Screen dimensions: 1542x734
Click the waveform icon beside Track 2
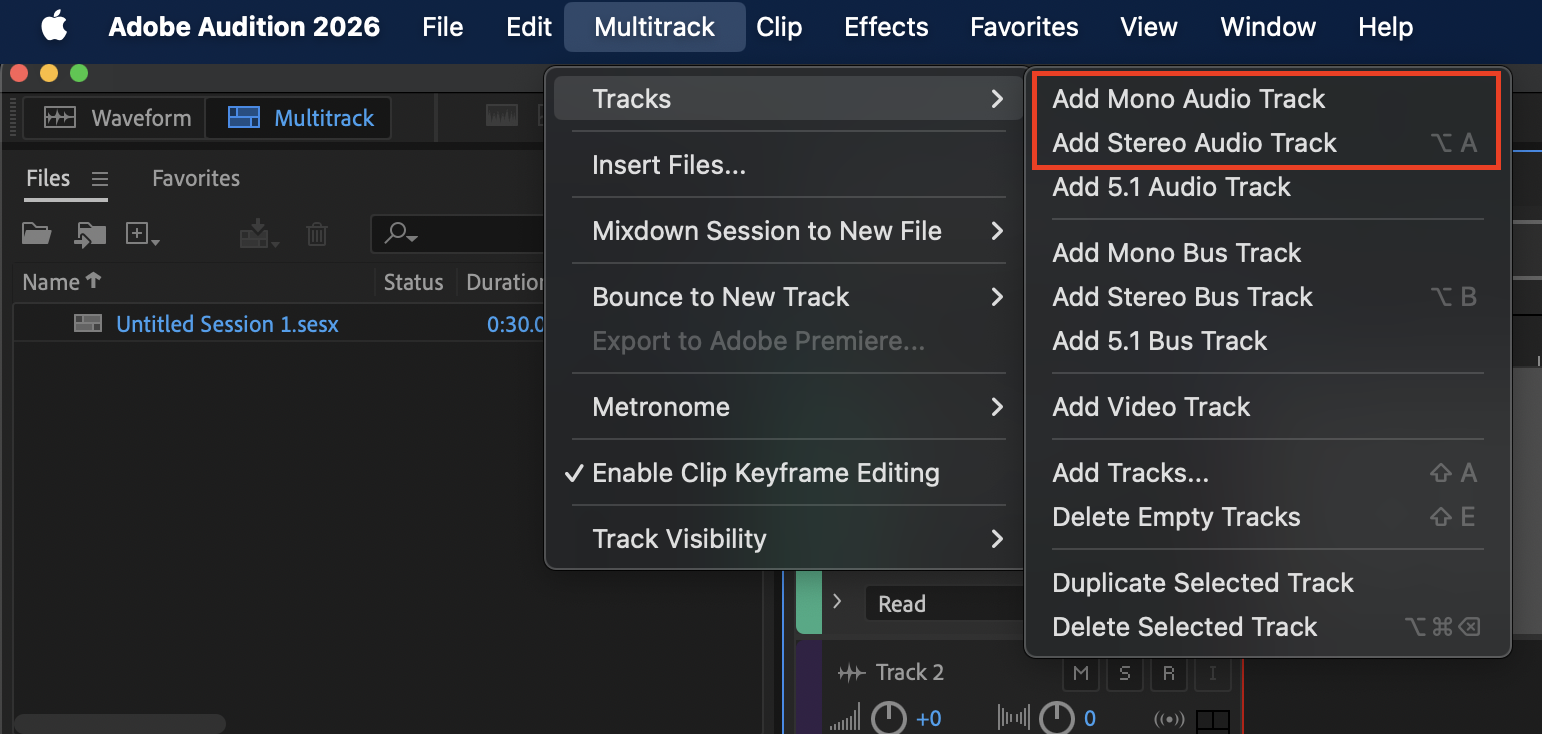(x=851, y=673)
